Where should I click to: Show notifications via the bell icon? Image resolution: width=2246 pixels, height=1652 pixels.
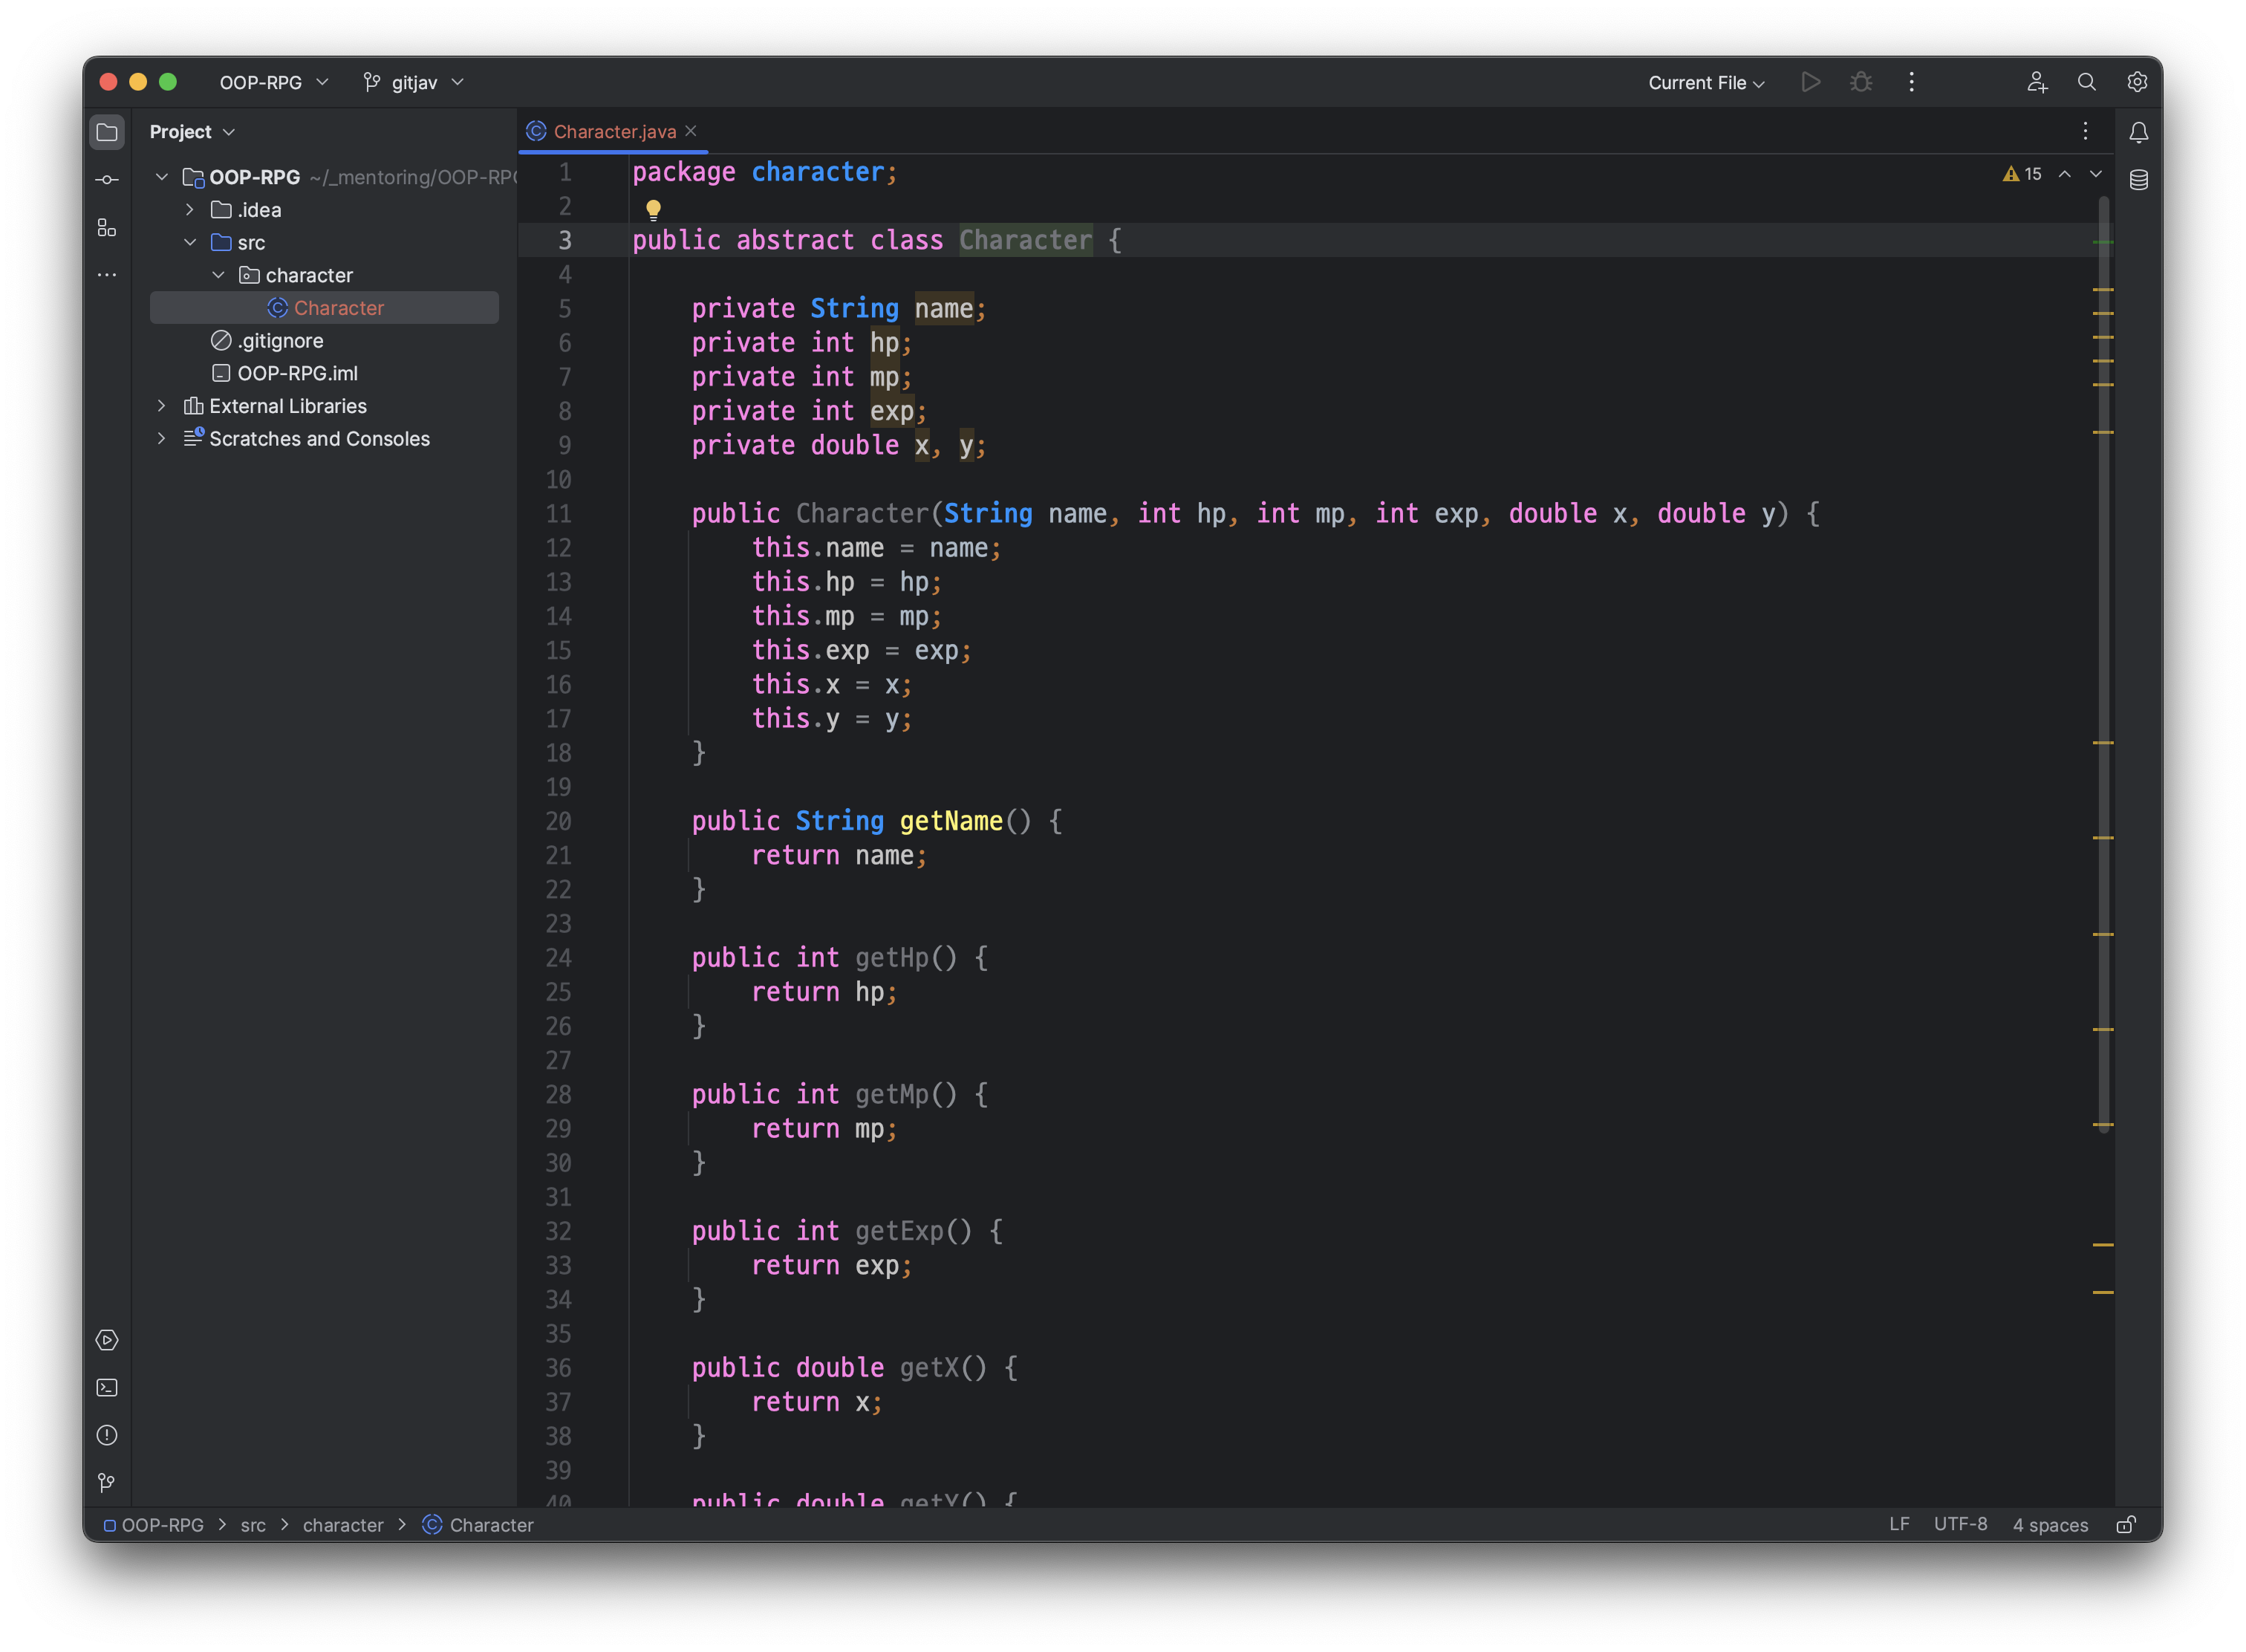(2138, 132)
